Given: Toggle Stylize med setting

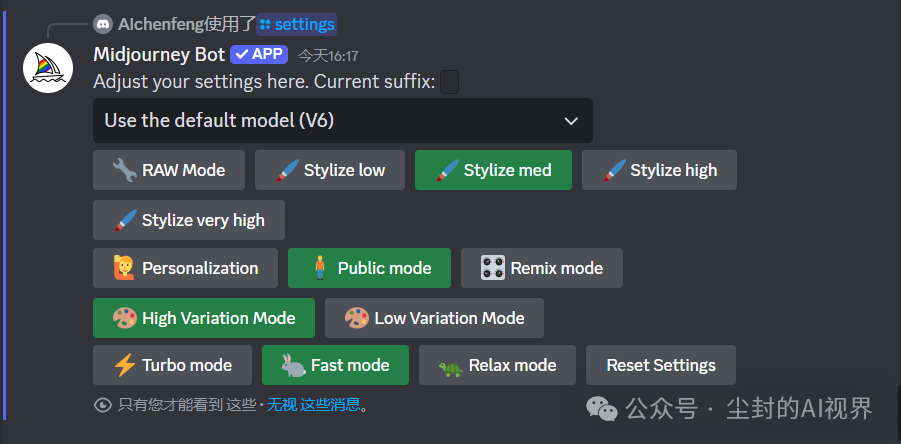Looking at the screenshot, I should [493, 170].
